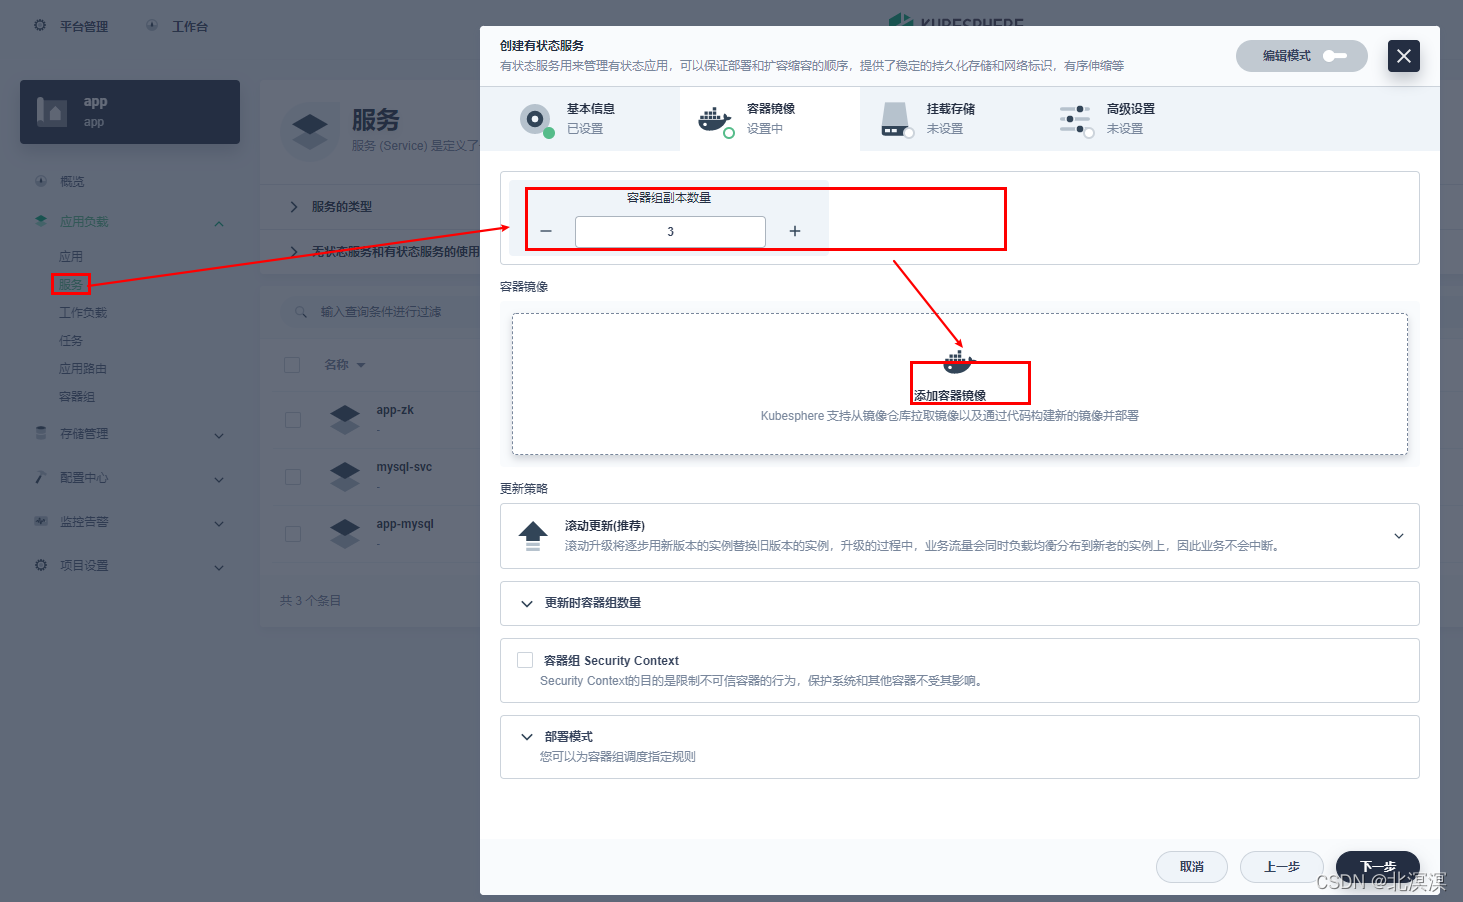Open the 基本信息 step tab
1463x902 pixels.
pyautogui.click(x=580, y=119)
